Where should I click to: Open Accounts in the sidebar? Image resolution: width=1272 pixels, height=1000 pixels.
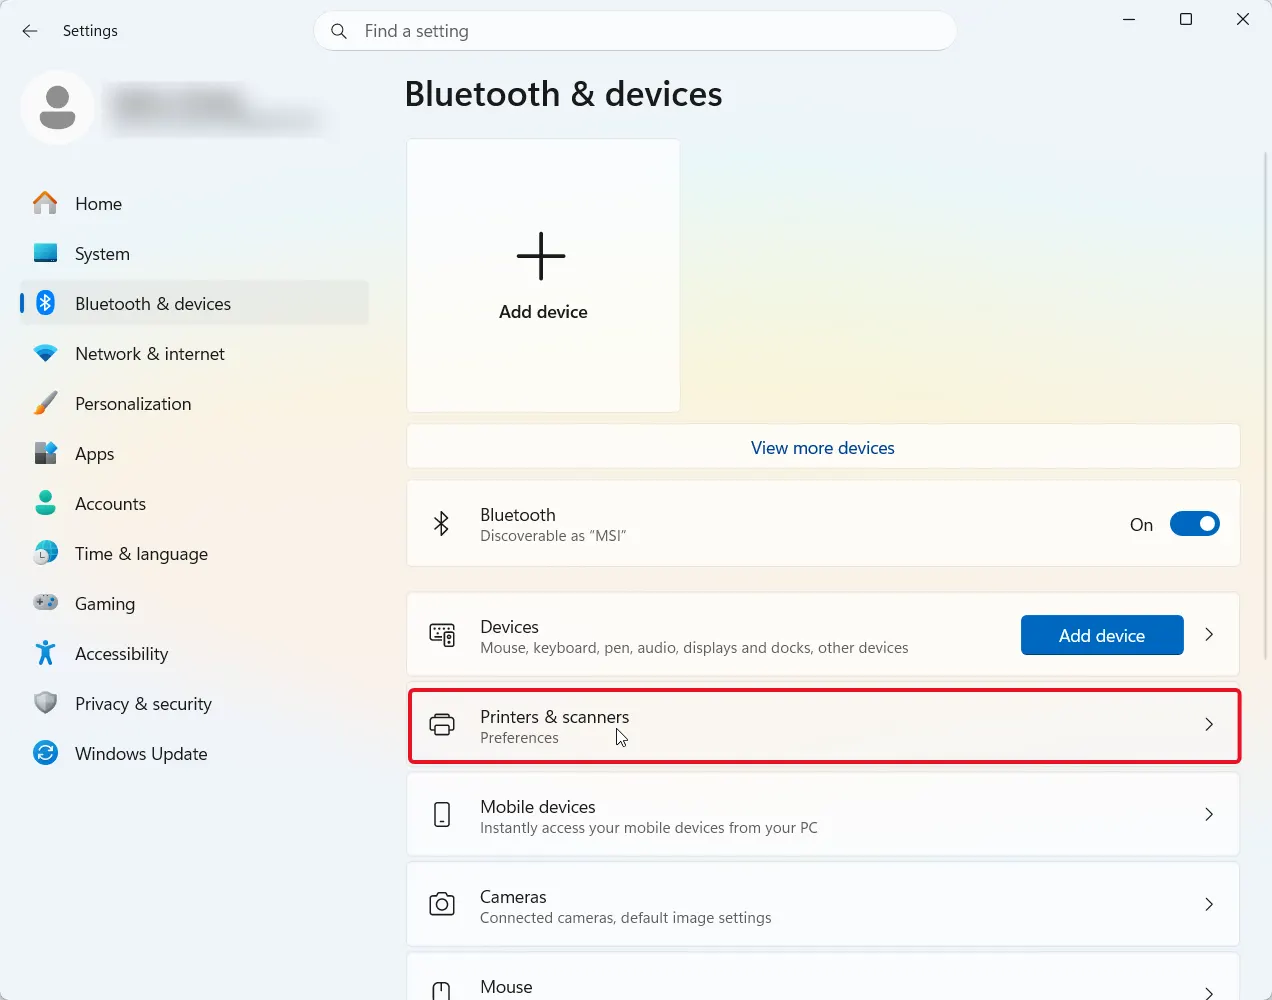(x=110, y=504)
